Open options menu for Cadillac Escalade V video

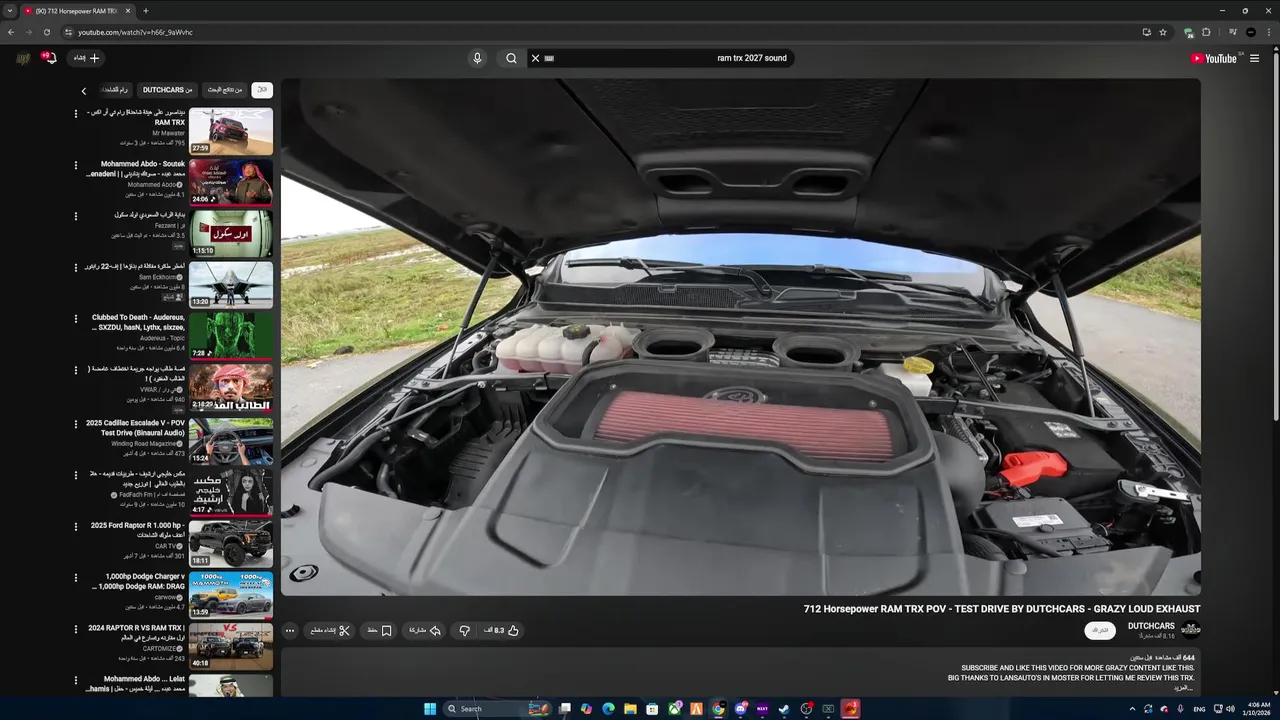pyautogui.click(x=75, y=423)
